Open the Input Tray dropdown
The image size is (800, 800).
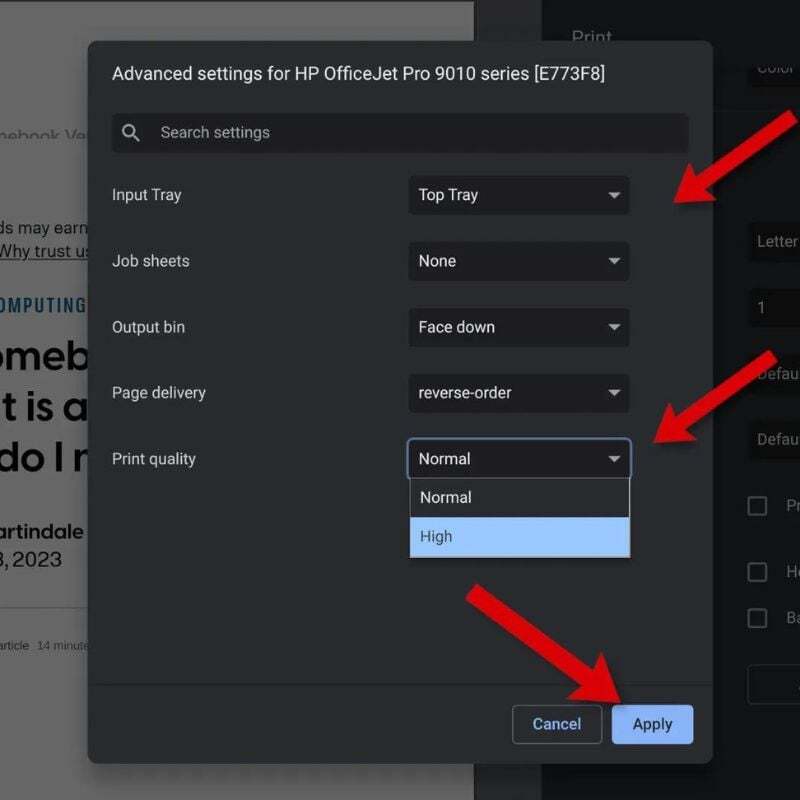pyautogui.click(x=519, y=195)
